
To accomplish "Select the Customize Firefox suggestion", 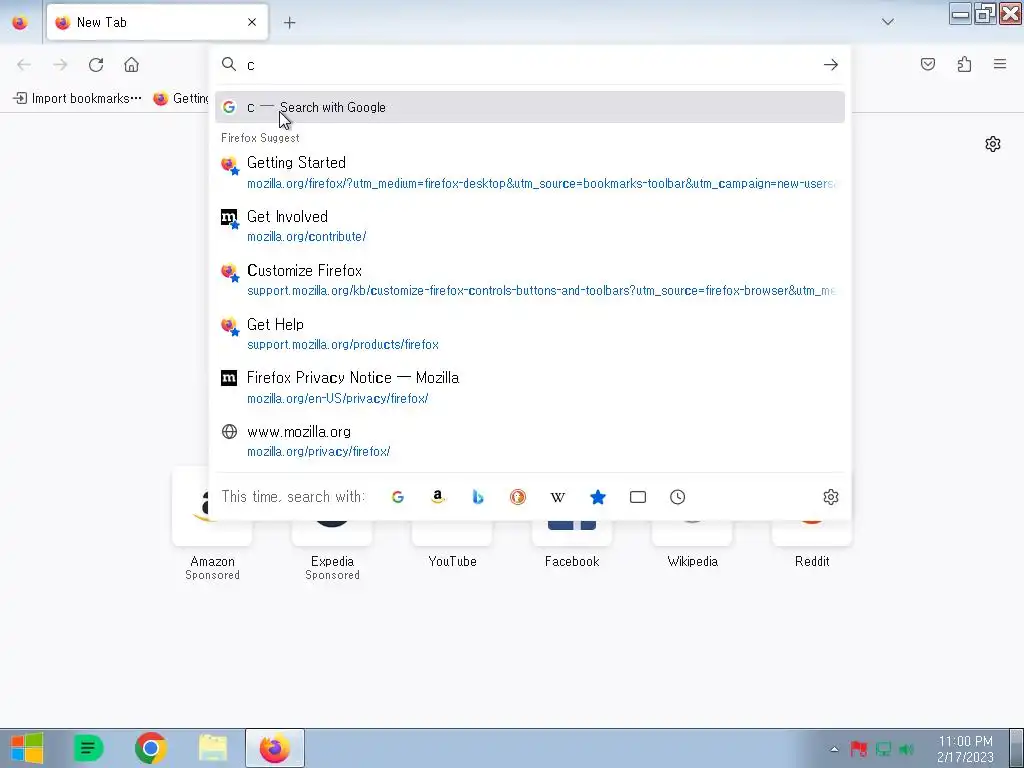I will point(530,280).
